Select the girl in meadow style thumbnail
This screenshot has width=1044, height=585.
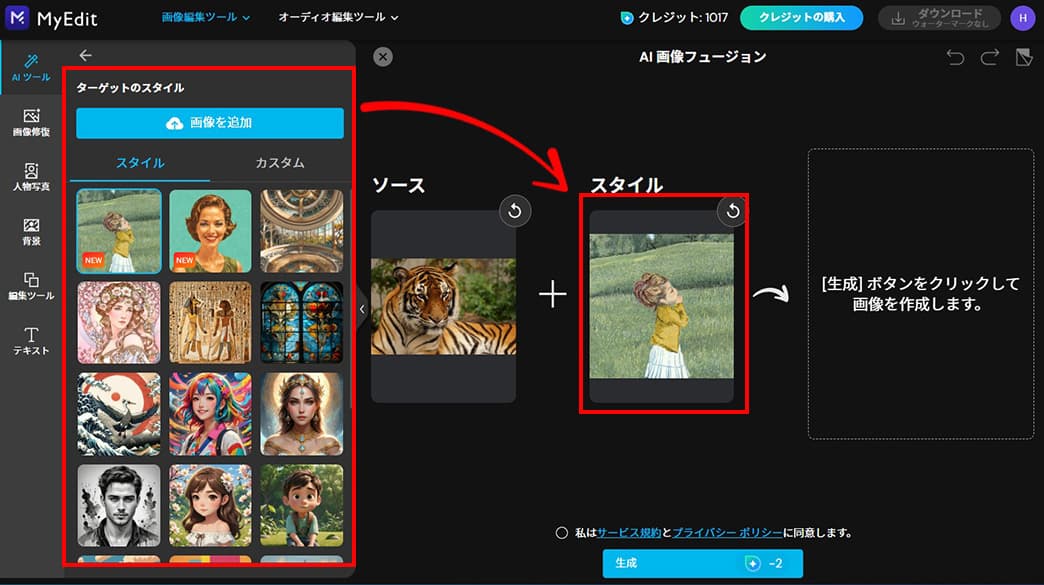pos(119,231)
